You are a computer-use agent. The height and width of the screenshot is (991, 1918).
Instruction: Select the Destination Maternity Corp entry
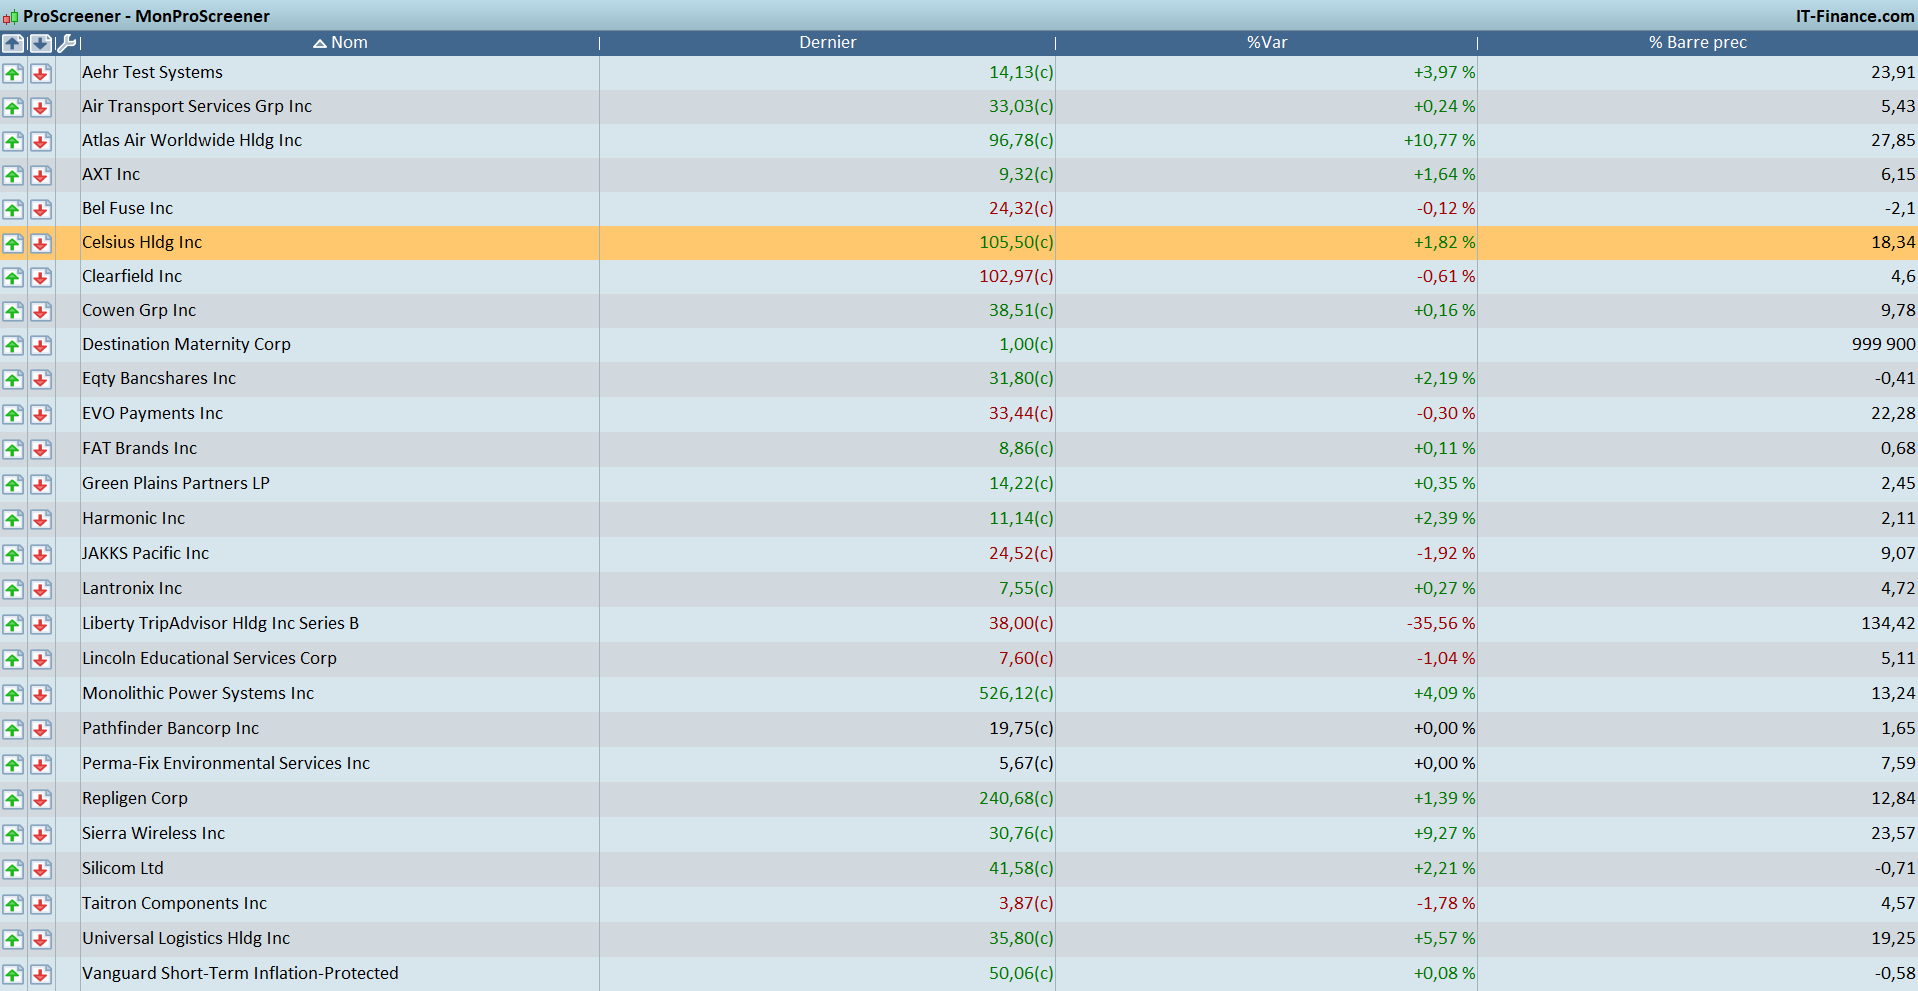pyautogui.click(x=186, y=344)
